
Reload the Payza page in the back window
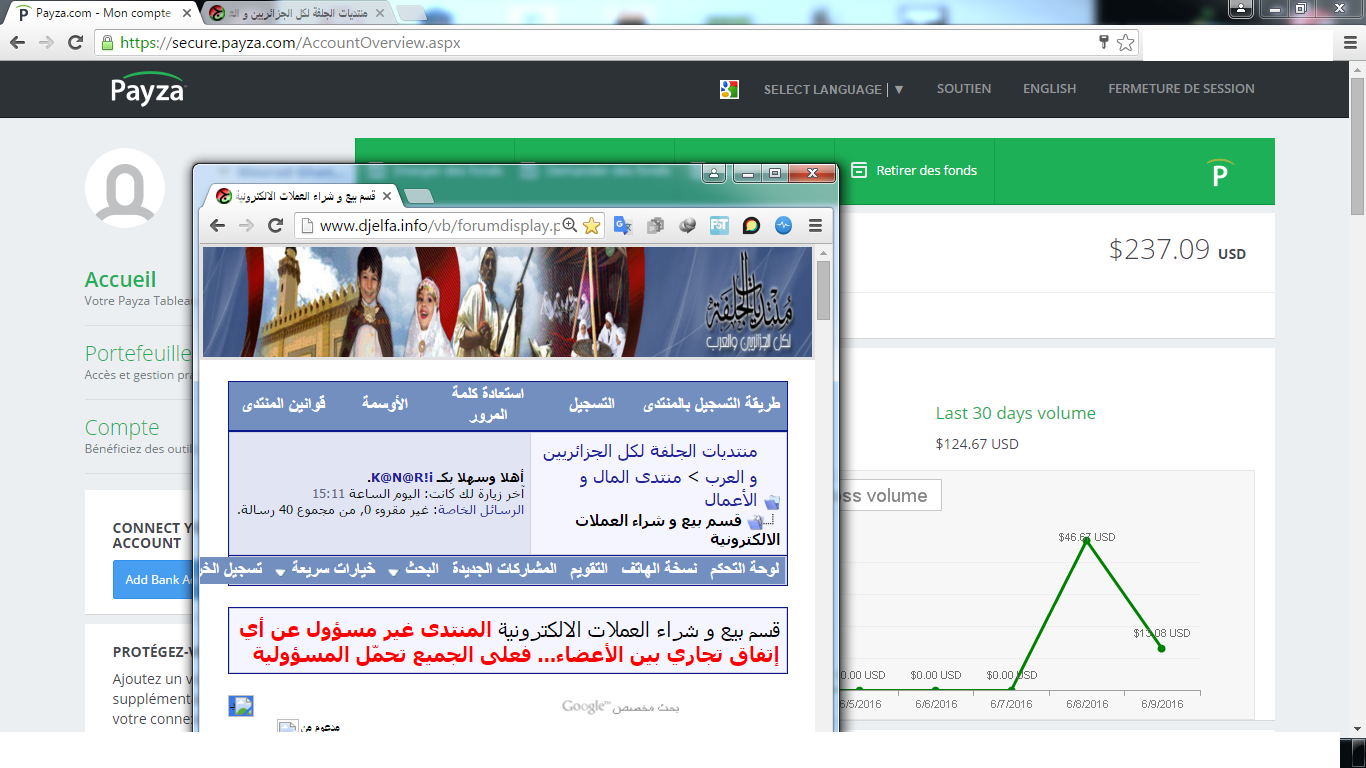point(75,43)
